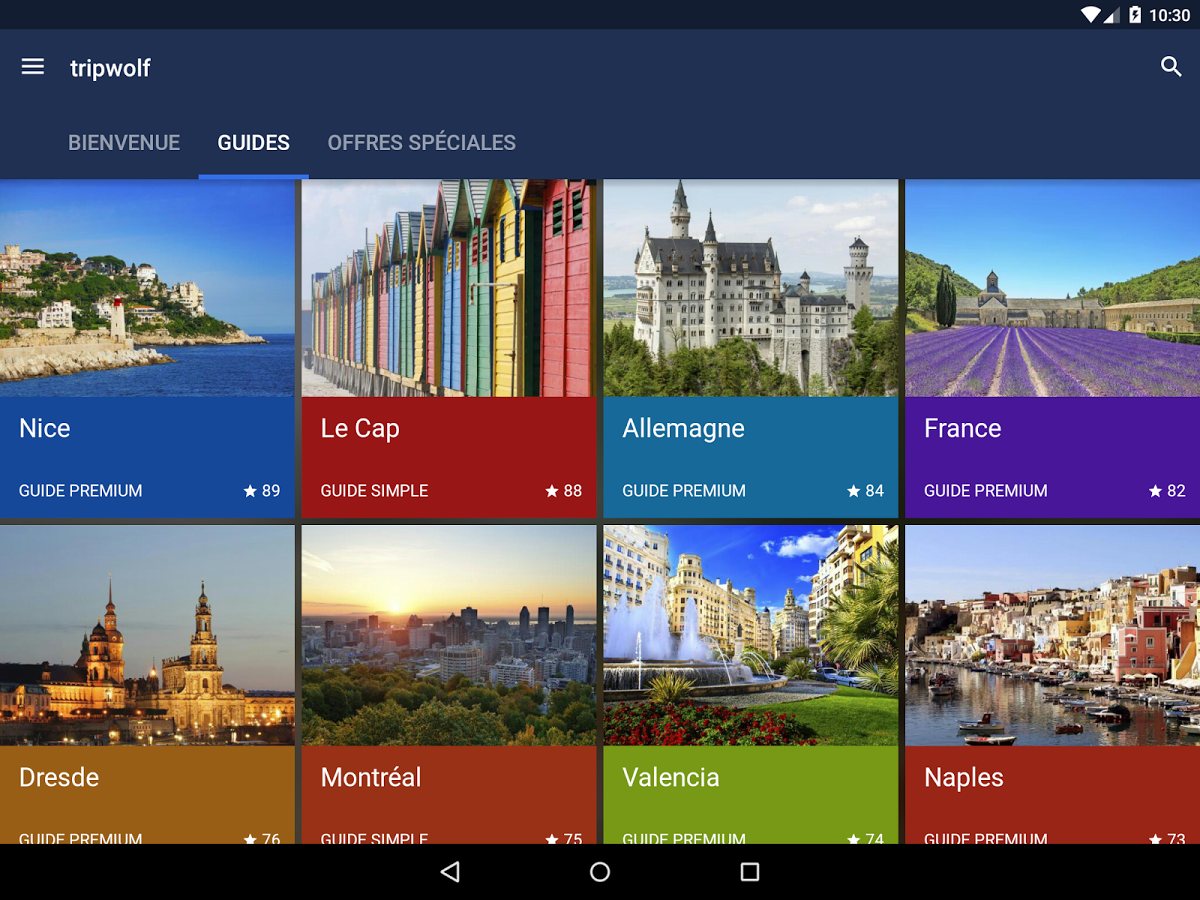Open the Nice lighthouse coast photo

point(147,289)
